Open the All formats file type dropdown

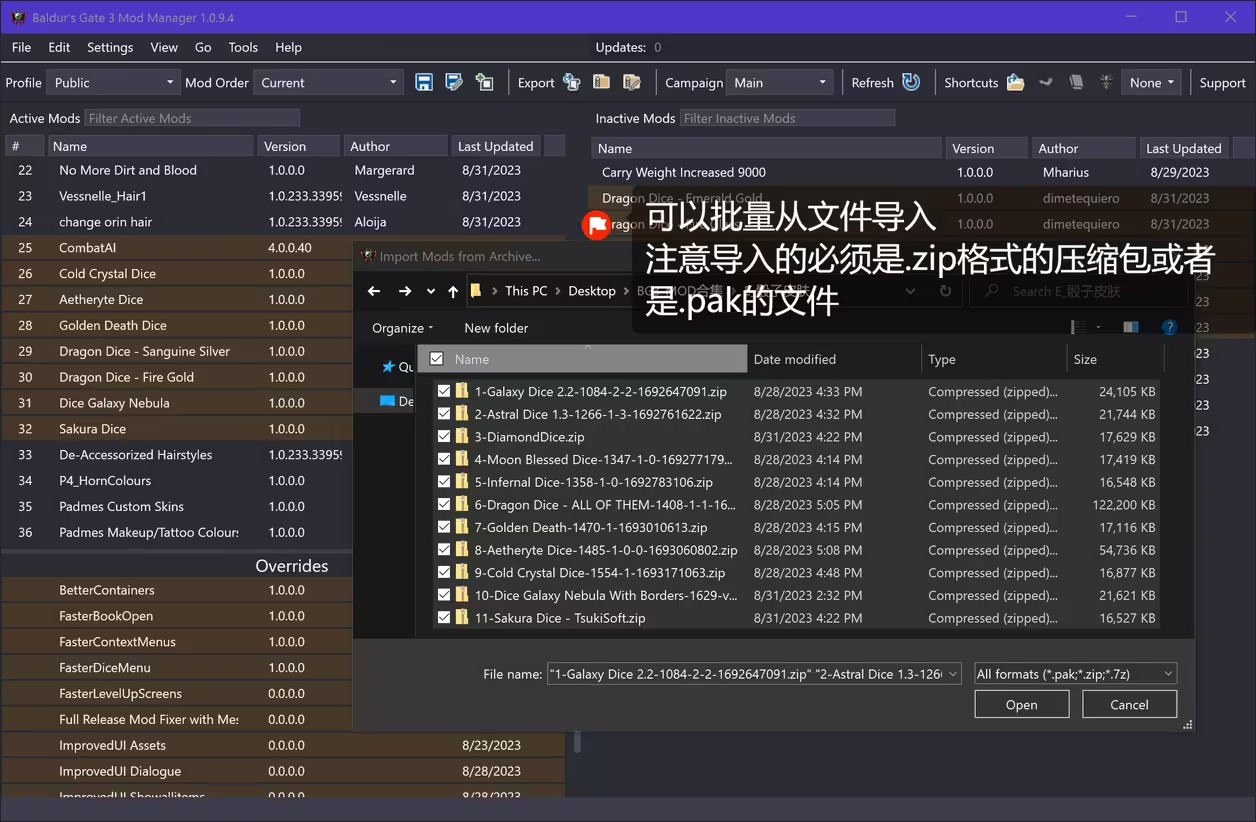[1075, 674]
